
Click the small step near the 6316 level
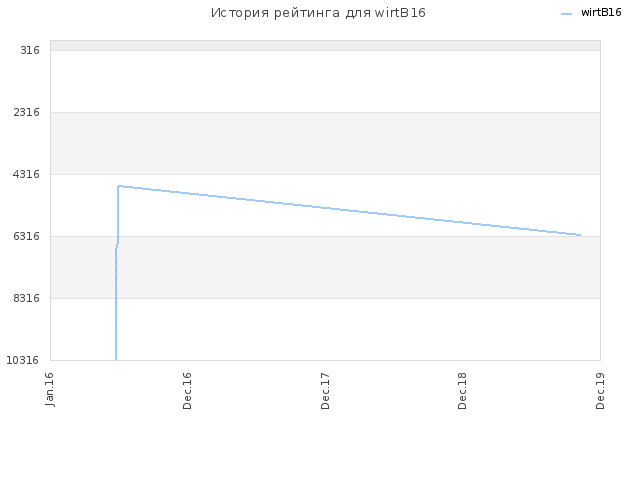pyautogui.click(x=117, y=246)
